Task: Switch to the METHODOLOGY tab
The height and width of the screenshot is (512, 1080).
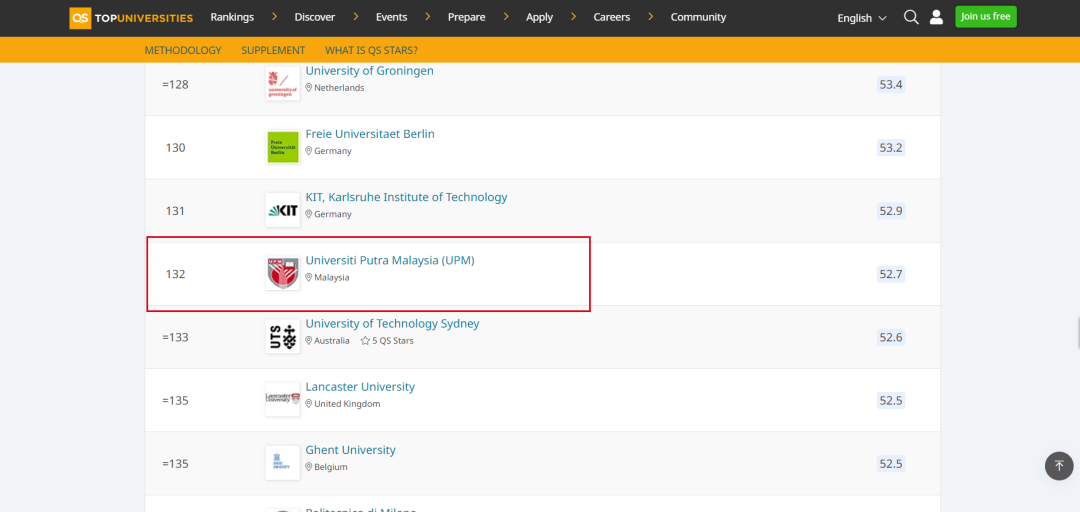Action: pos(183,50)
